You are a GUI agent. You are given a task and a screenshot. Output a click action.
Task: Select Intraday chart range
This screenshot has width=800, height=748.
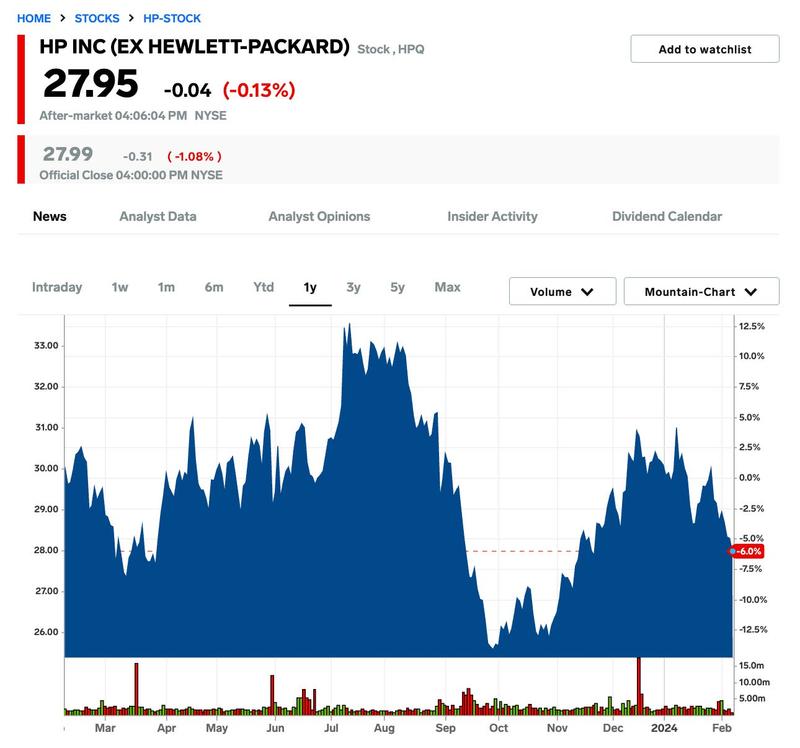coord(57,287)
